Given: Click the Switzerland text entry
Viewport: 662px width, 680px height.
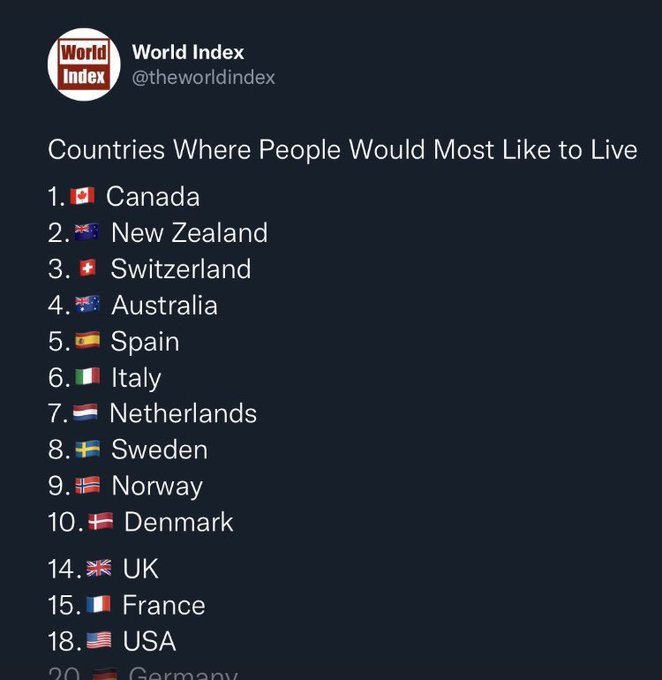Looking at the screenshot, I should [181, 269].
